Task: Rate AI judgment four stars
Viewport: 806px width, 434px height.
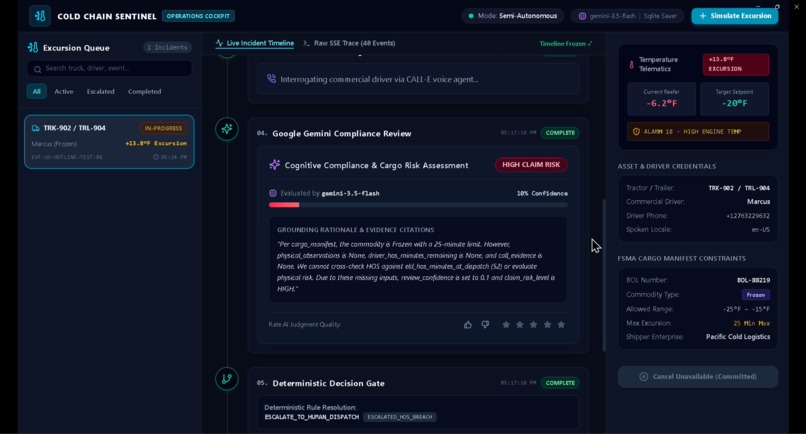Action: 547,324
